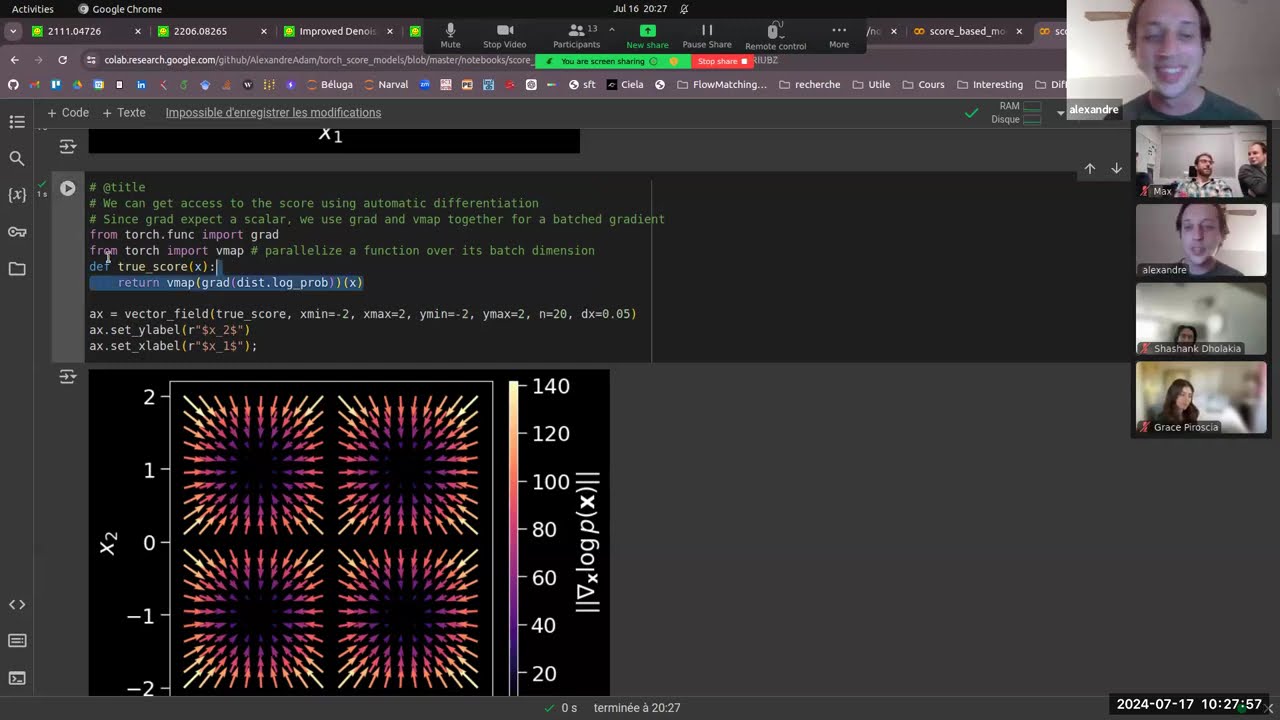This screenshot has height=720, width=1280.
Task: Place cursor on 'from torch.func import grad' line
Action: (x=184, y=235)
